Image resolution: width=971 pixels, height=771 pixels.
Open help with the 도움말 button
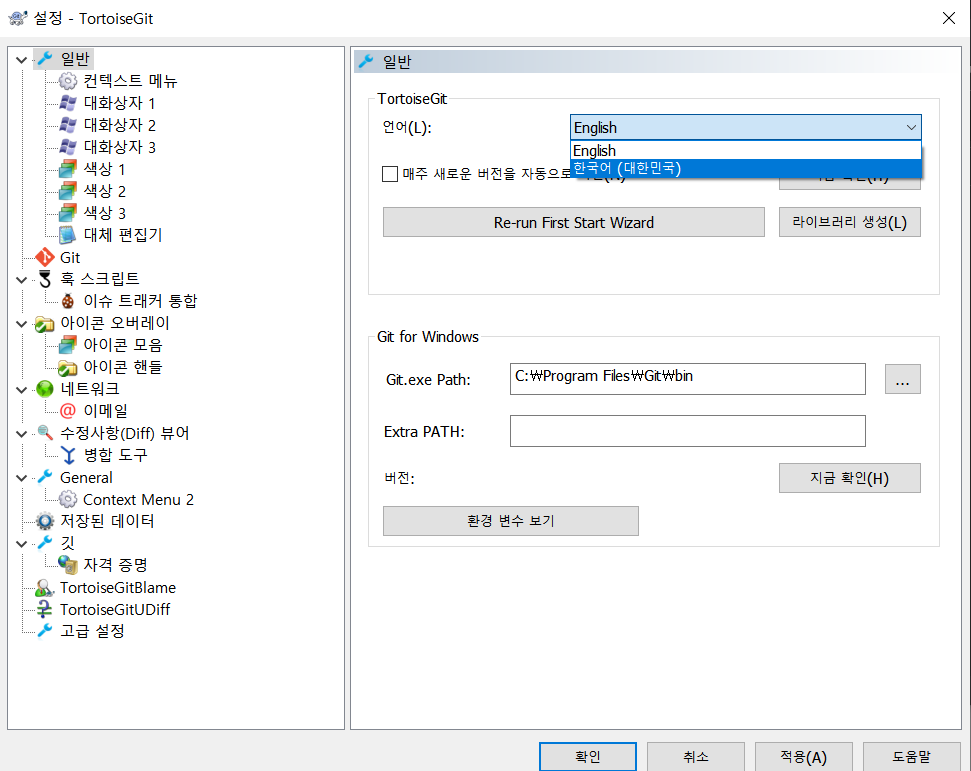(912, 757)
